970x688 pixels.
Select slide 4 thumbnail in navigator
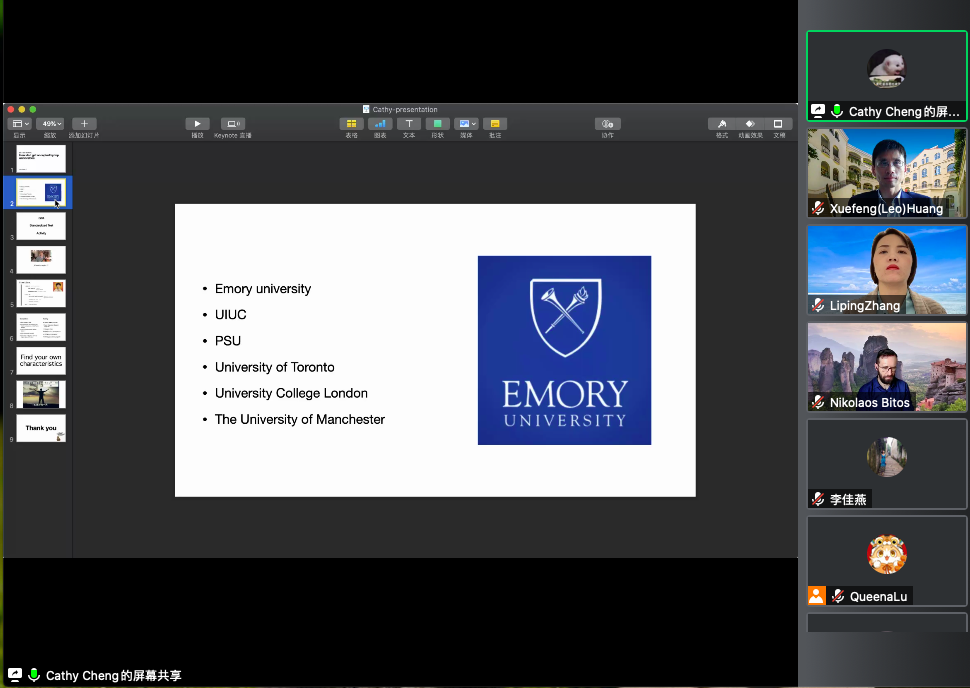[41, 260]
